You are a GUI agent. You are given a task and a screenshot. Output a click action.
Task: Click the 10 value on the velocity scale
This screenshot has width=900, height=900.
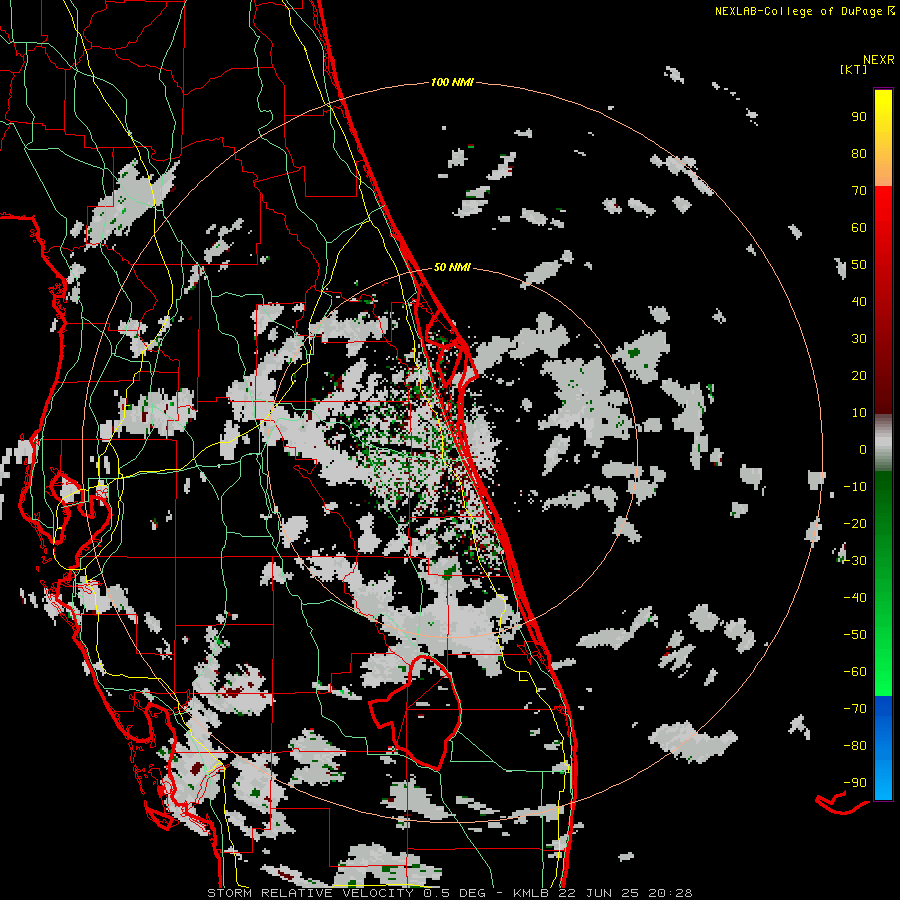(x=859, y=413)
